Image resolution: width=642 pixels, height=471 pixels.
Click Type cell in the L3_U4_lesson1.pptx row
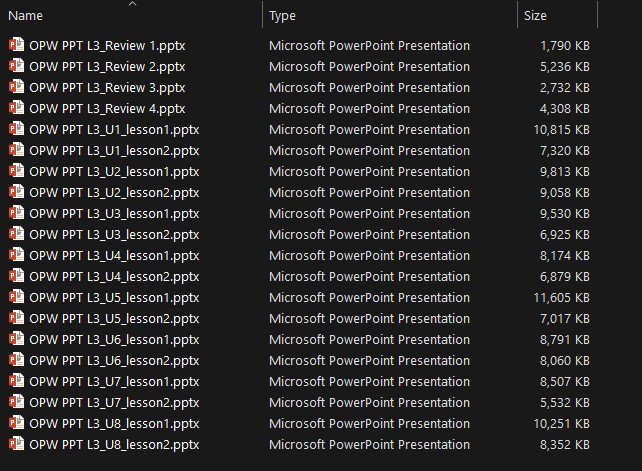[369, 256]
